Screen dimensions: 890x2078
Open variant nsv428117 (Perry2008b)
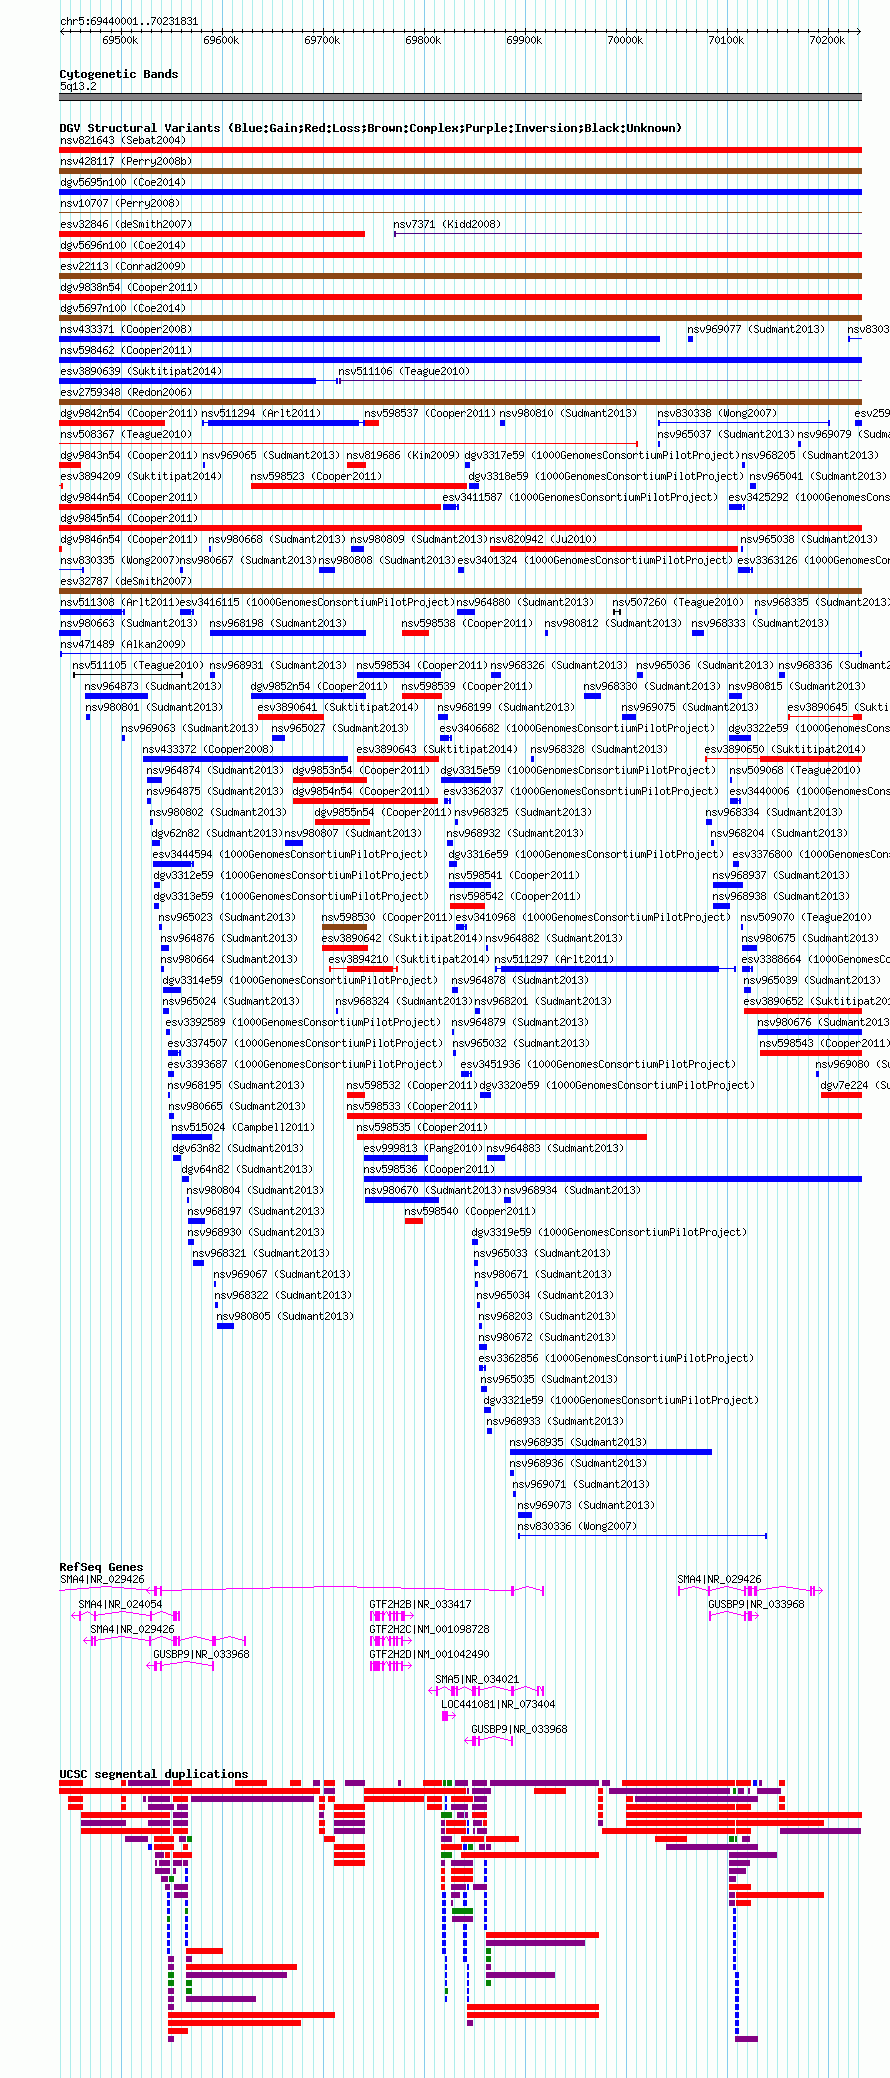(x=125, y=162)
